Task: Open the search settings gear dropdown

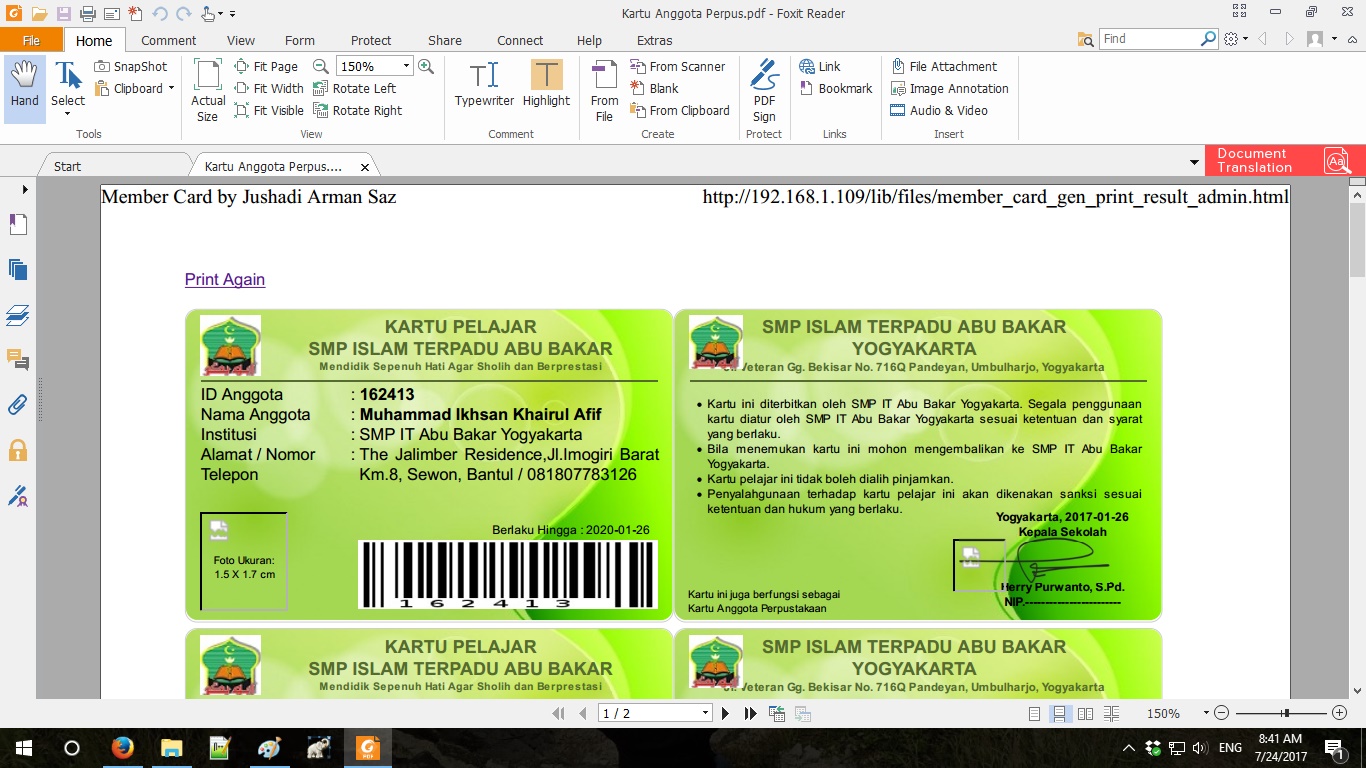Action: (x=1235, y=39)
